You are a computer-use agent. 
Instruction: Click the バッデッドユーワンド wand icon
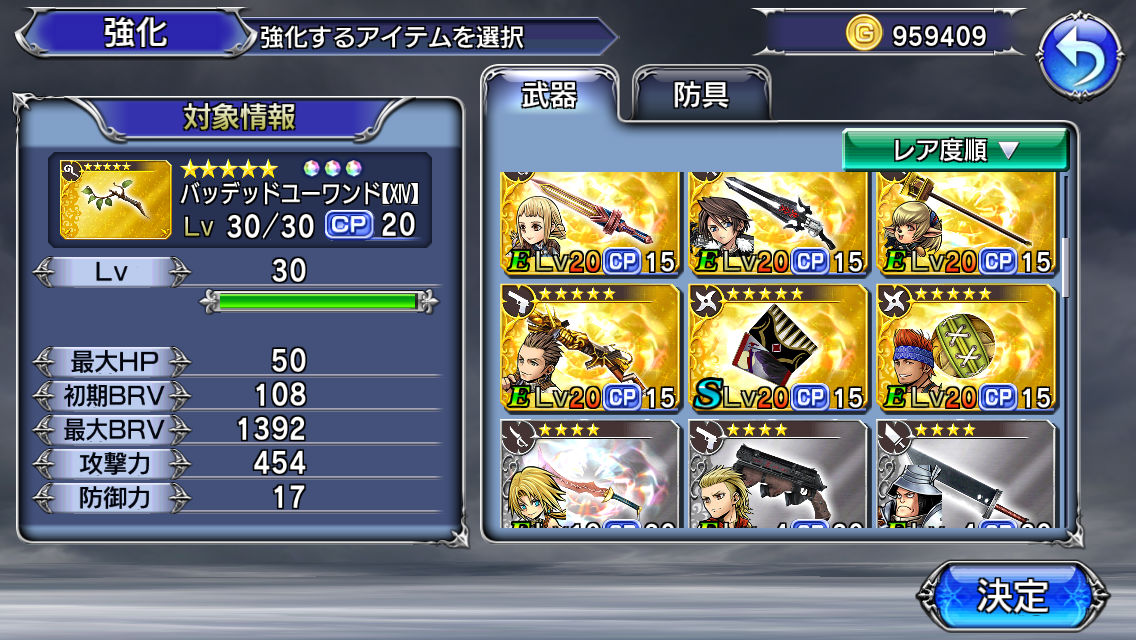[116, 200]
